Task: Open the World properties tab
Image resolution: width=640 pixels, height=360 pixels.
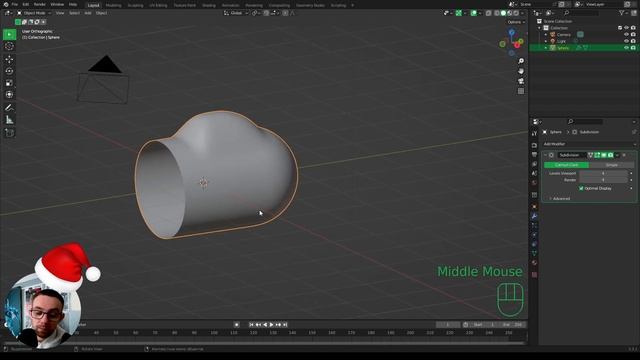Action: (534, 183)
